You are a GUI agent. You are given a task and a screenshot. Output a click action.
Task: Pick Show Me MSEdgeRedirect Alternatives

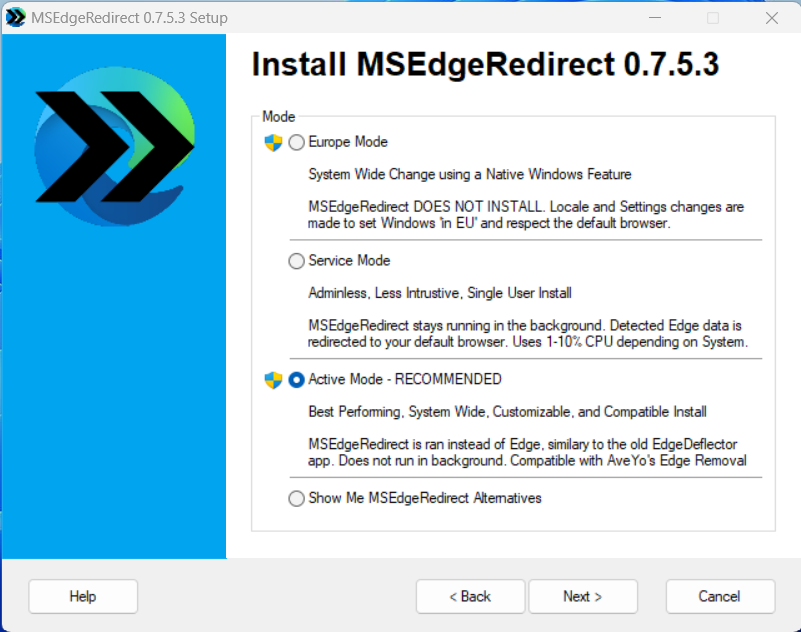click(x=297, y=498)
